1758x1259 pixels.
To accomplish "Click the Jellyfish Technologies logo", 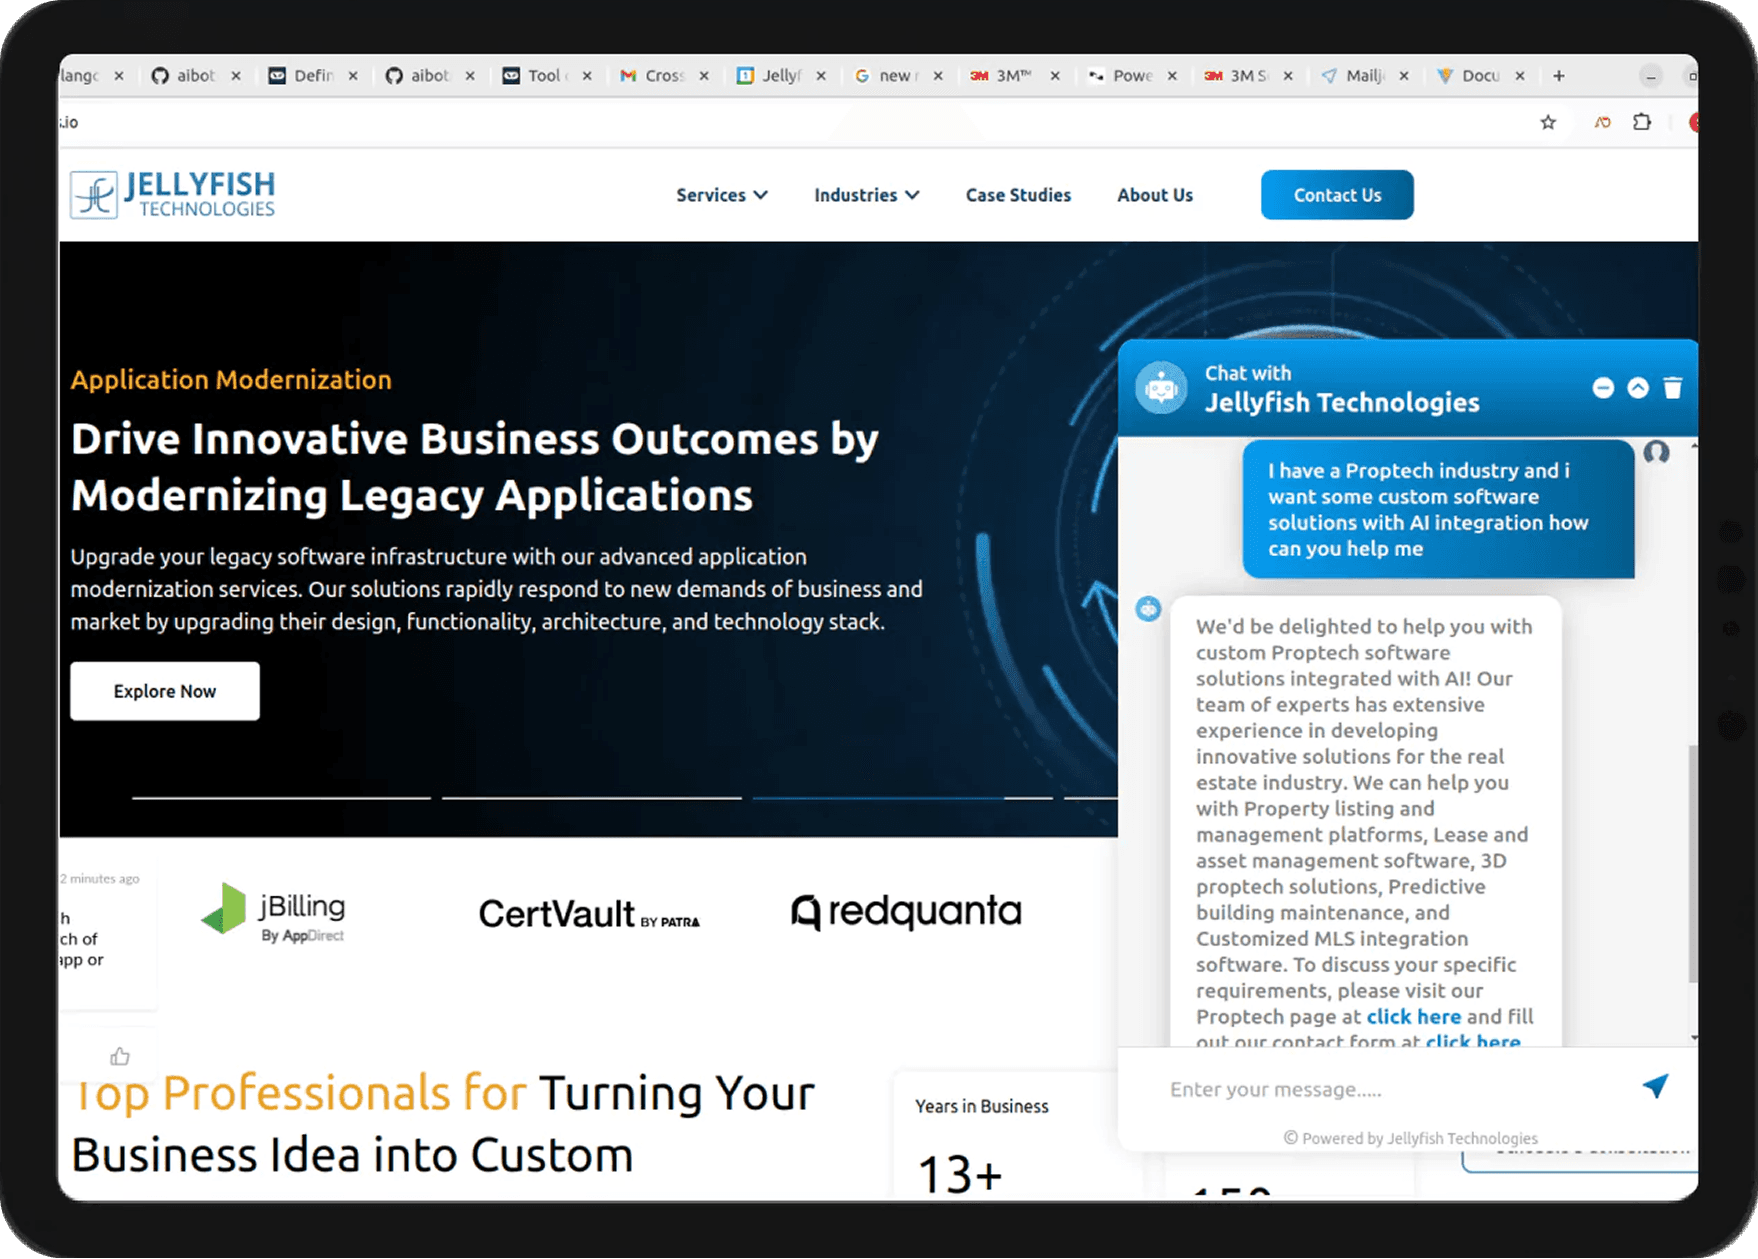I will [173, 194].
